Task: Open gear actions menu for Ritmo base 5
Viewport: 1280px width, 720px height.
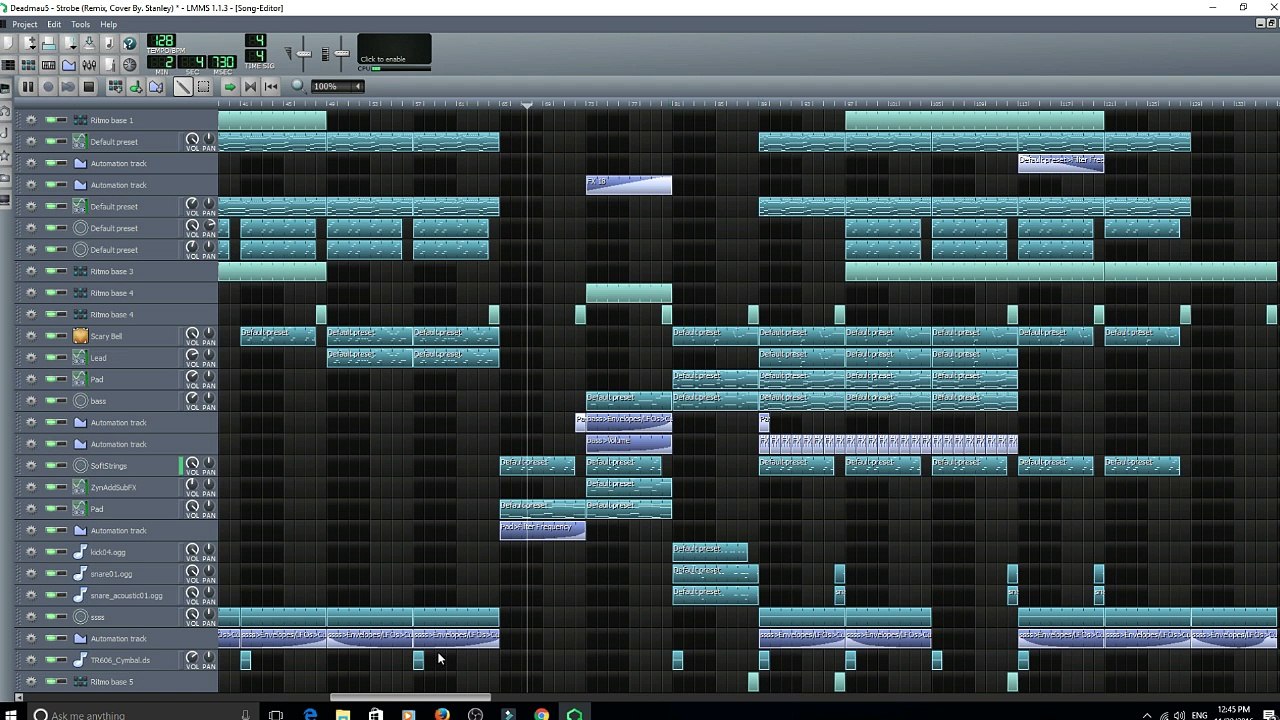Action: tap(31, 682)
